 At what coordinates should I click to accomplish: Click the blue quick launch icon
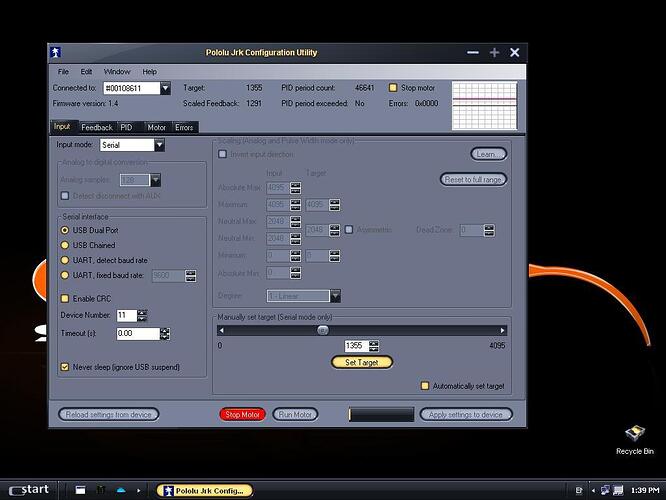pyautogui.click(x=121, y=490)
